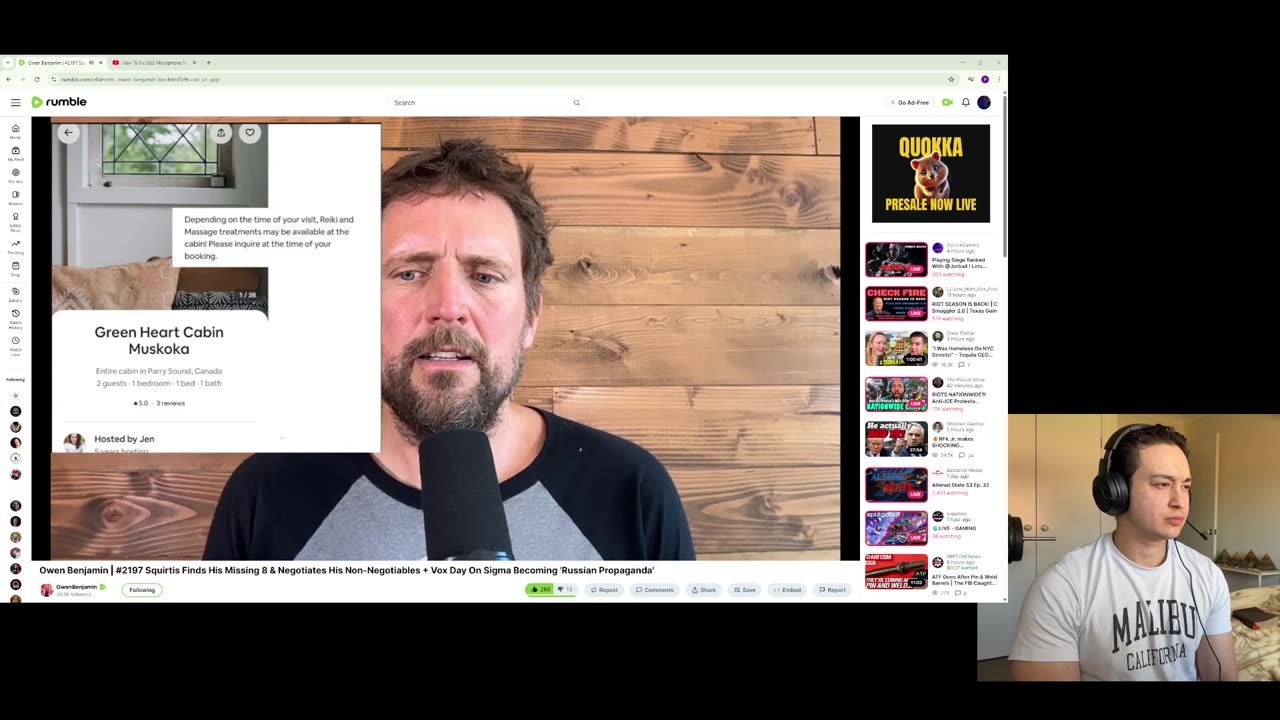Screen dimensions: 1280x720
Task: Open the Chrome three-dot menu
Action: 999,79
